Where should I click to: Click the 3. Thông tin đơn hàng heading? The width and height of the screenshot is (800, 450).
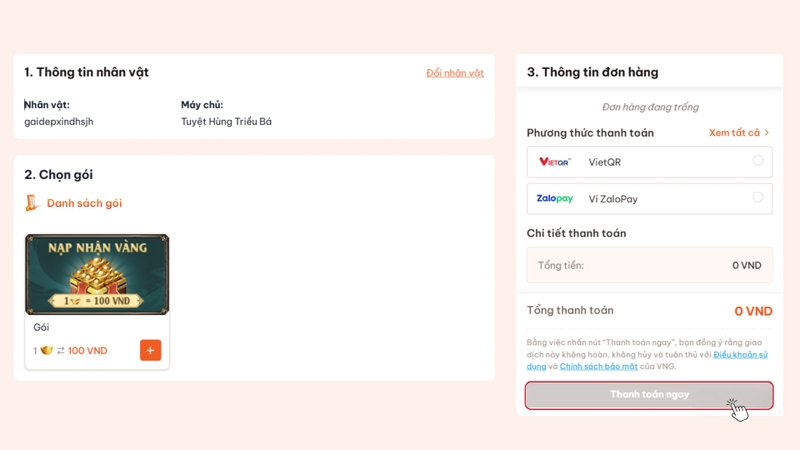[592, 72]
